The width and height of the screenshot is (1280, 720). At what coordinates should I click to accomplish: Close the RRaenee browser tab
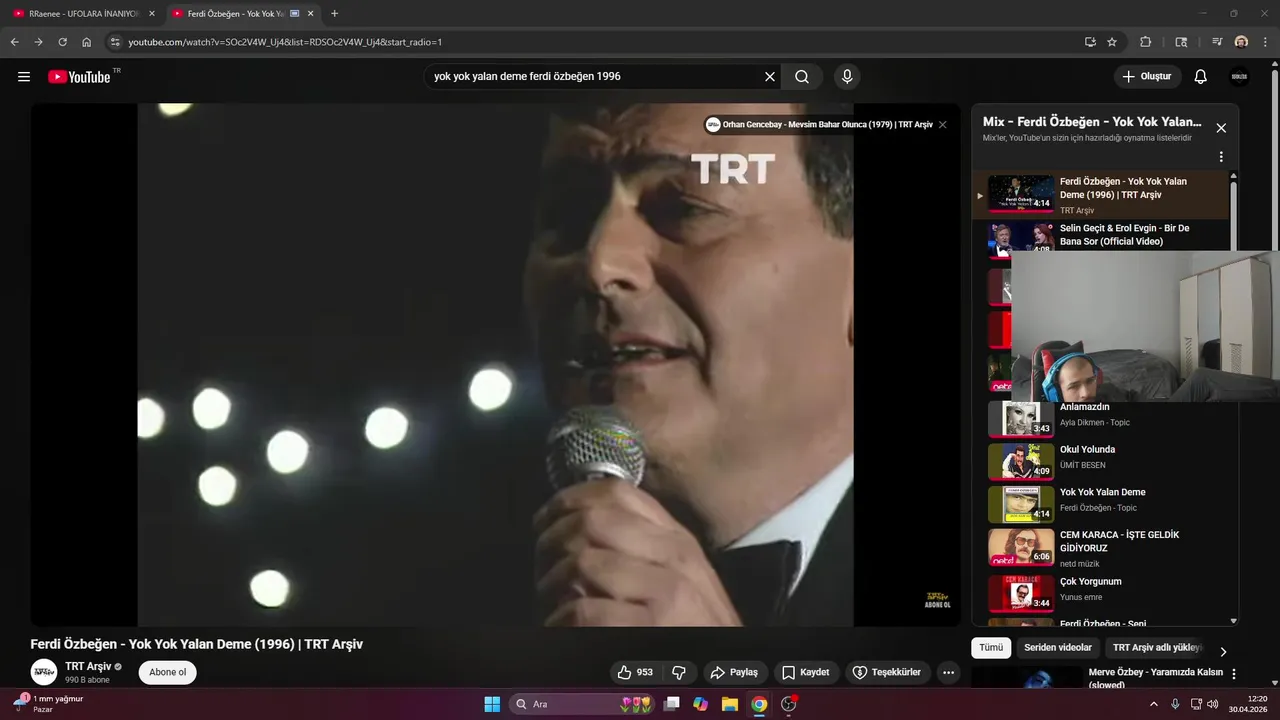(152, 14)
